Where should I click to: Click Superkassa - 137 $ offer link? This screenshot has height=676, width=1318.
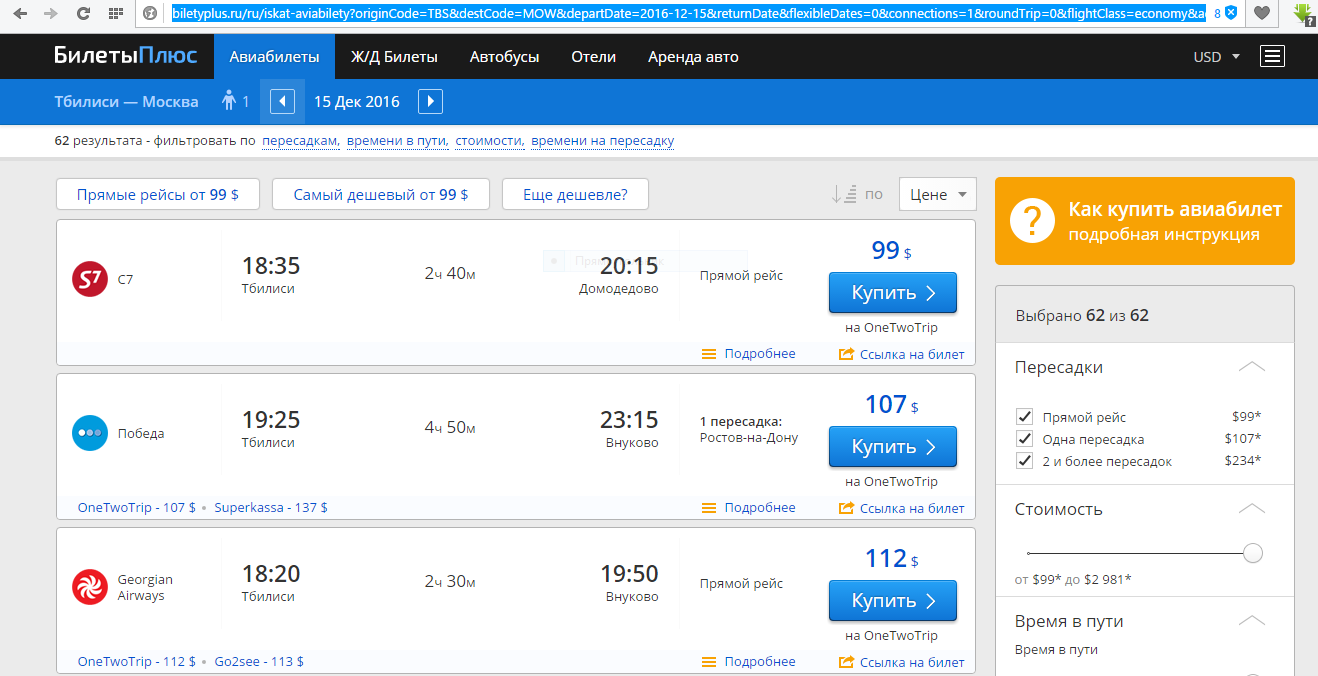point(271,508)
